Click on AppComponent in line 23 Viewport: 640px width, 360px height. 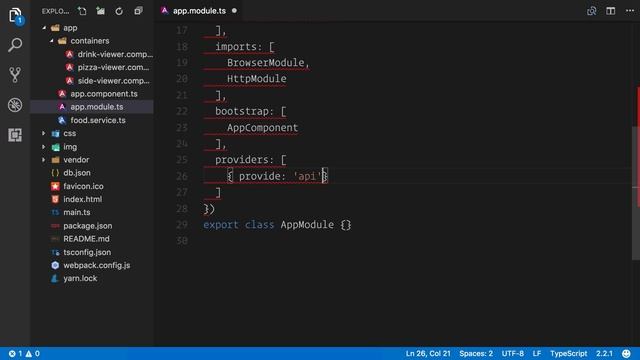(x=262, y=127)
